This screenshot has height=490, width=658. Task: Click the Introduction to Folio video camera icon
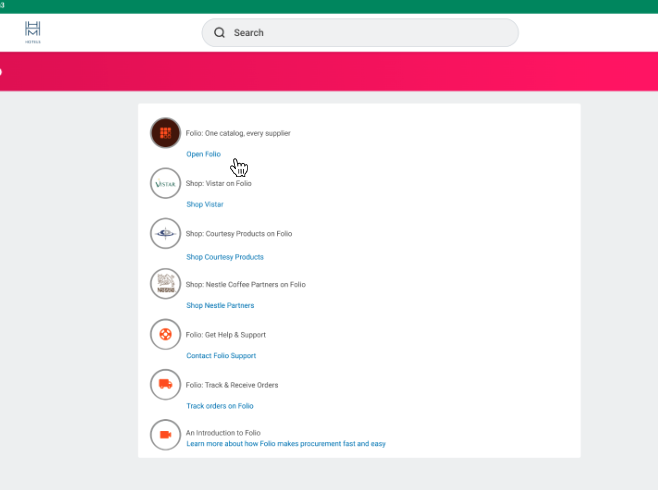tap(165, 435)
